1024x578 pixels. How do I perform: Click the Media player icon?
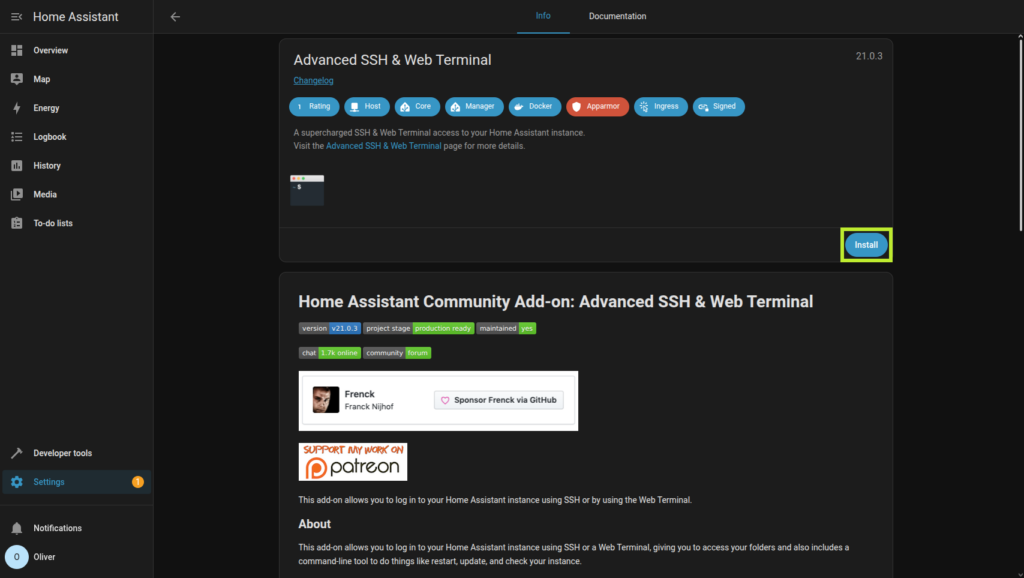[17, 194]
